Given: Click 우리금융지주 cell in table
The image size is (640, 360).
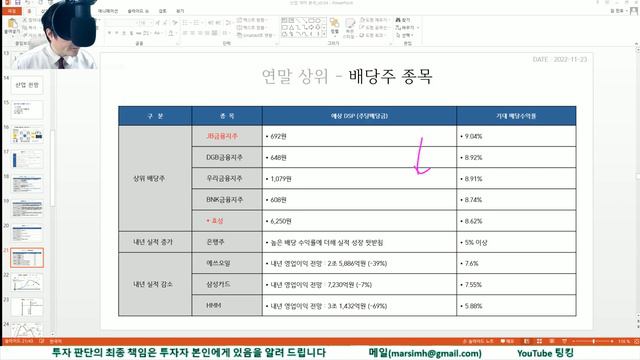Looking at the screenshot, I should point(227,179).
